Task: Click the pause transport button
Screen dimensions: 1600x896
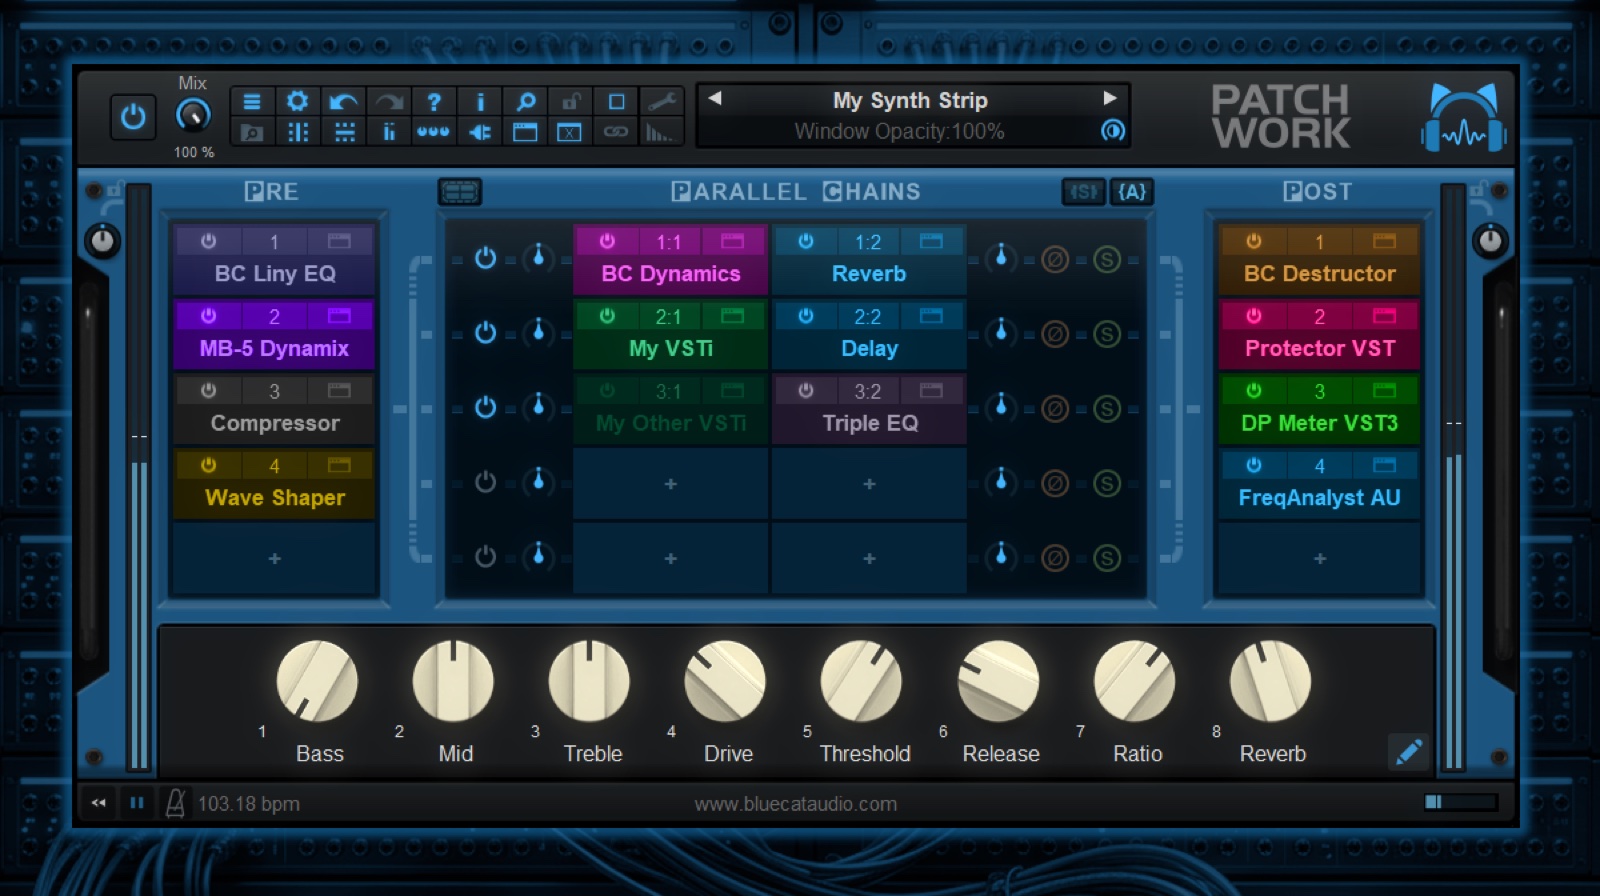Action: pos(137,803)
